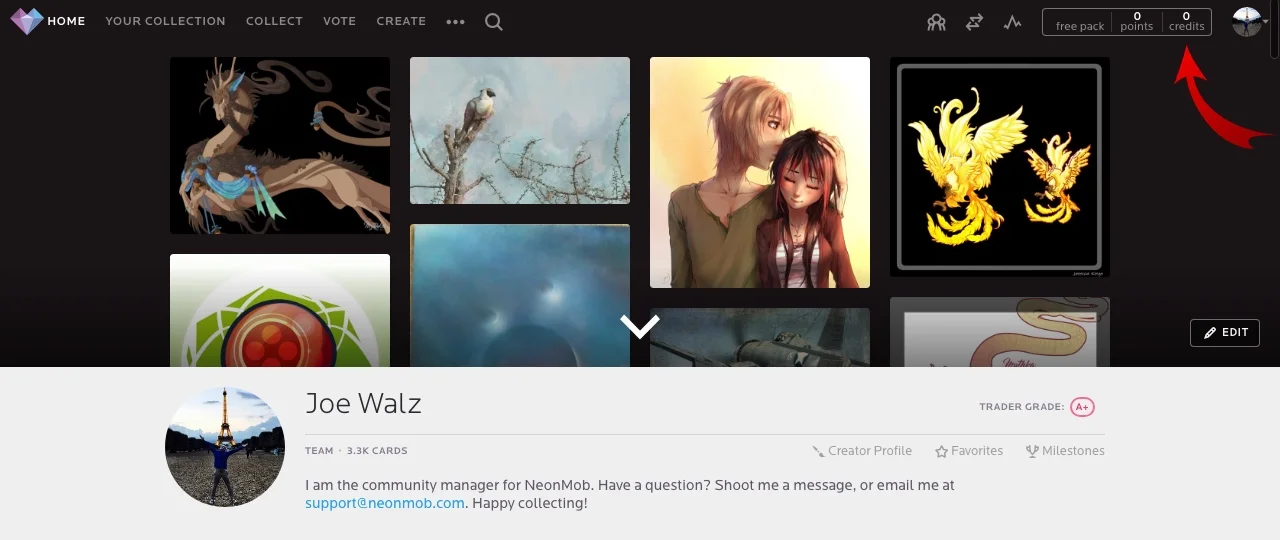Open the CREATE menu item
The image size is (1280, 540).
click(401, 21)
